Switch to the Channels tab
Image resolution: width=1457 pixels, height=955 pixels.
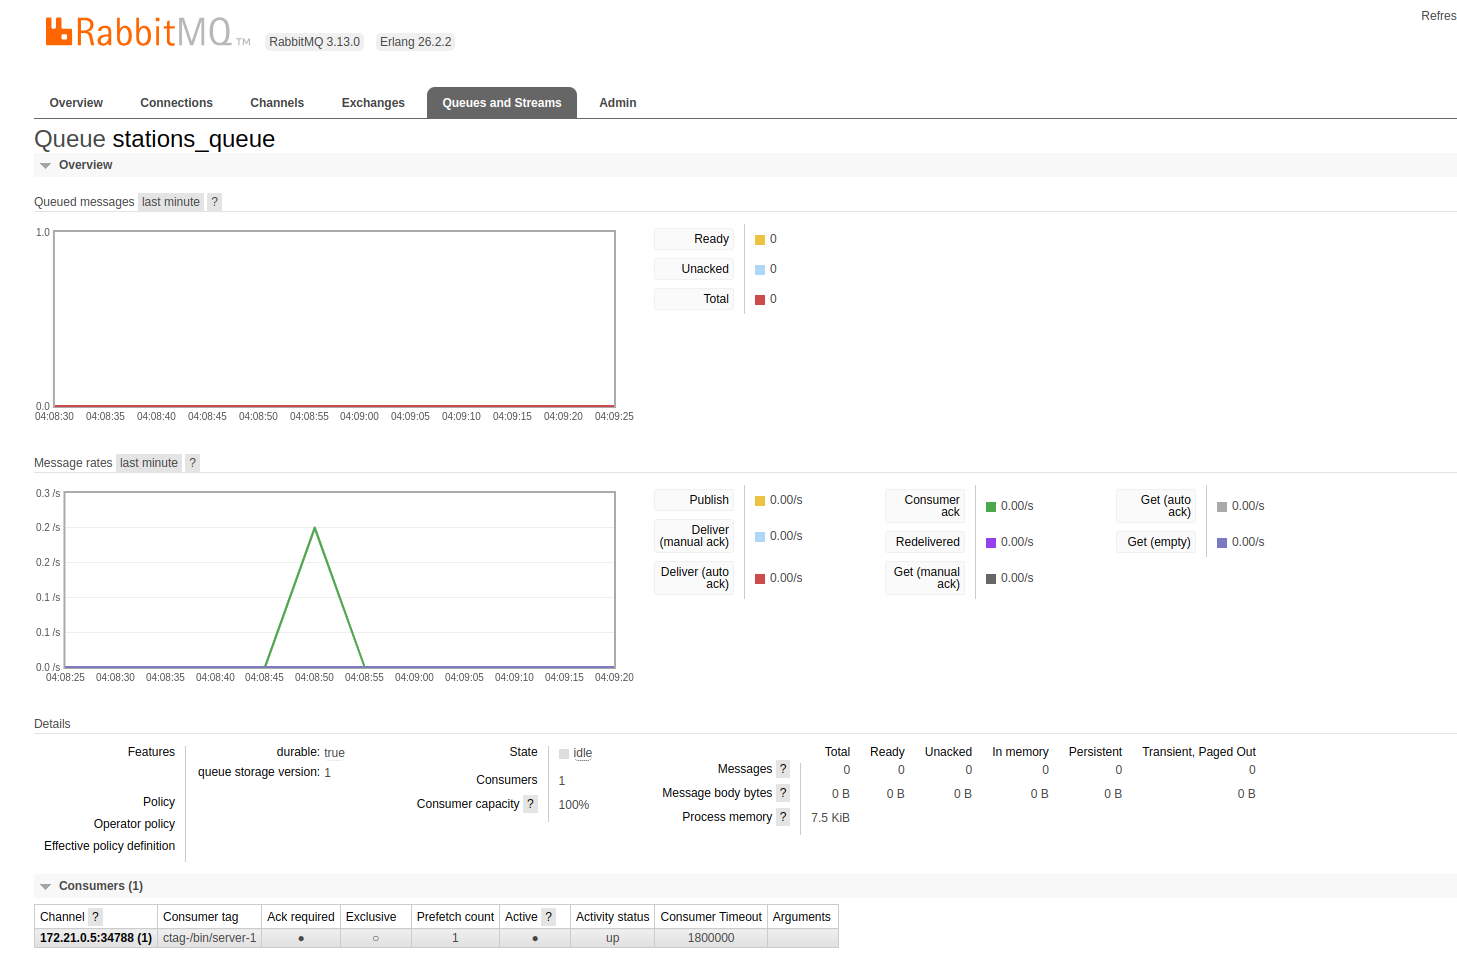pos(277,103)
